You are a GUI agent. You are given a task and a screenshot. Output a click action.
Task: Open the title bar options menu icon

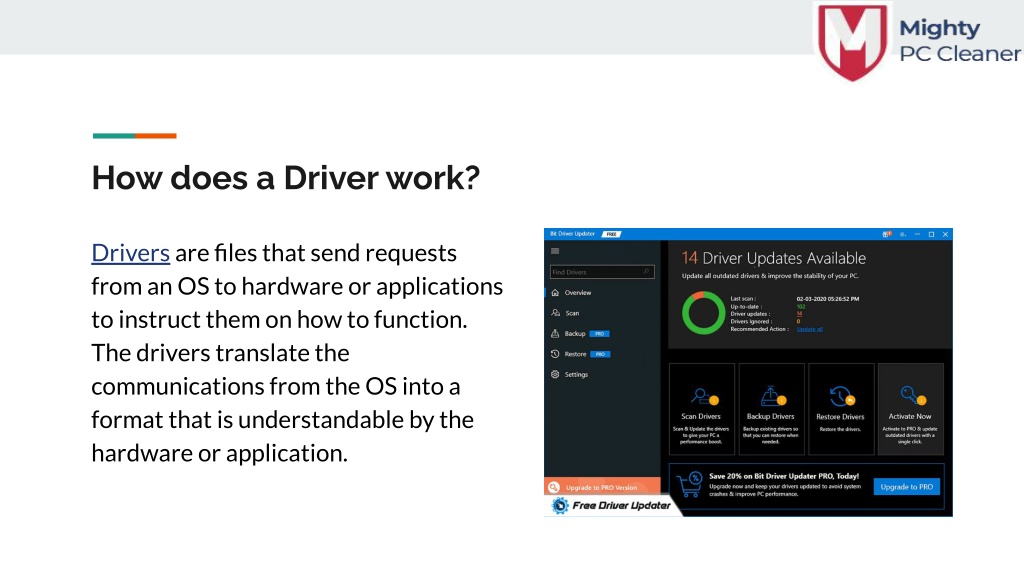[x=903, y=234]
